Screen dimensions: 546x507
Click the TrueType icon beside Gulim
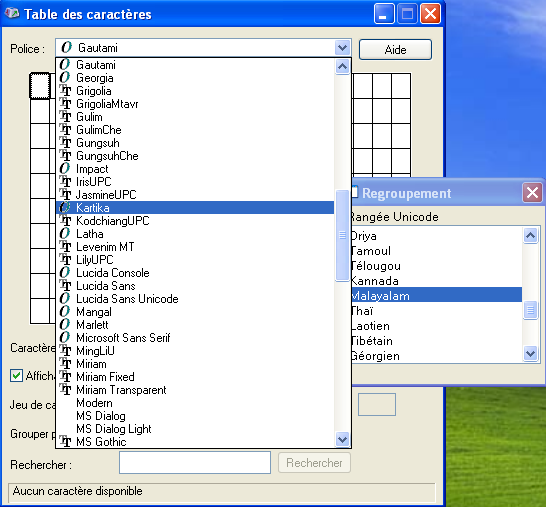tap(65, 117)
